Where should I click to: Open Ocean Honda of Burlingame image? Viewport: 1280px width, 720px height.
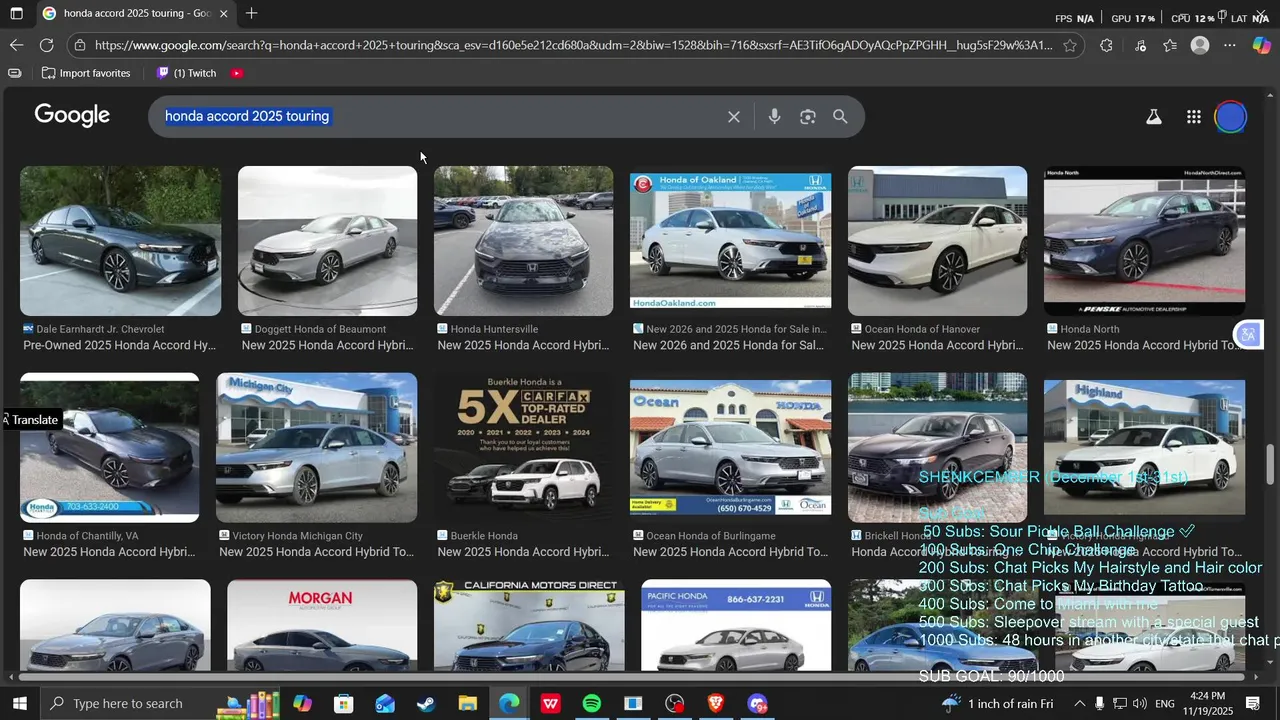tap(730, 448)
